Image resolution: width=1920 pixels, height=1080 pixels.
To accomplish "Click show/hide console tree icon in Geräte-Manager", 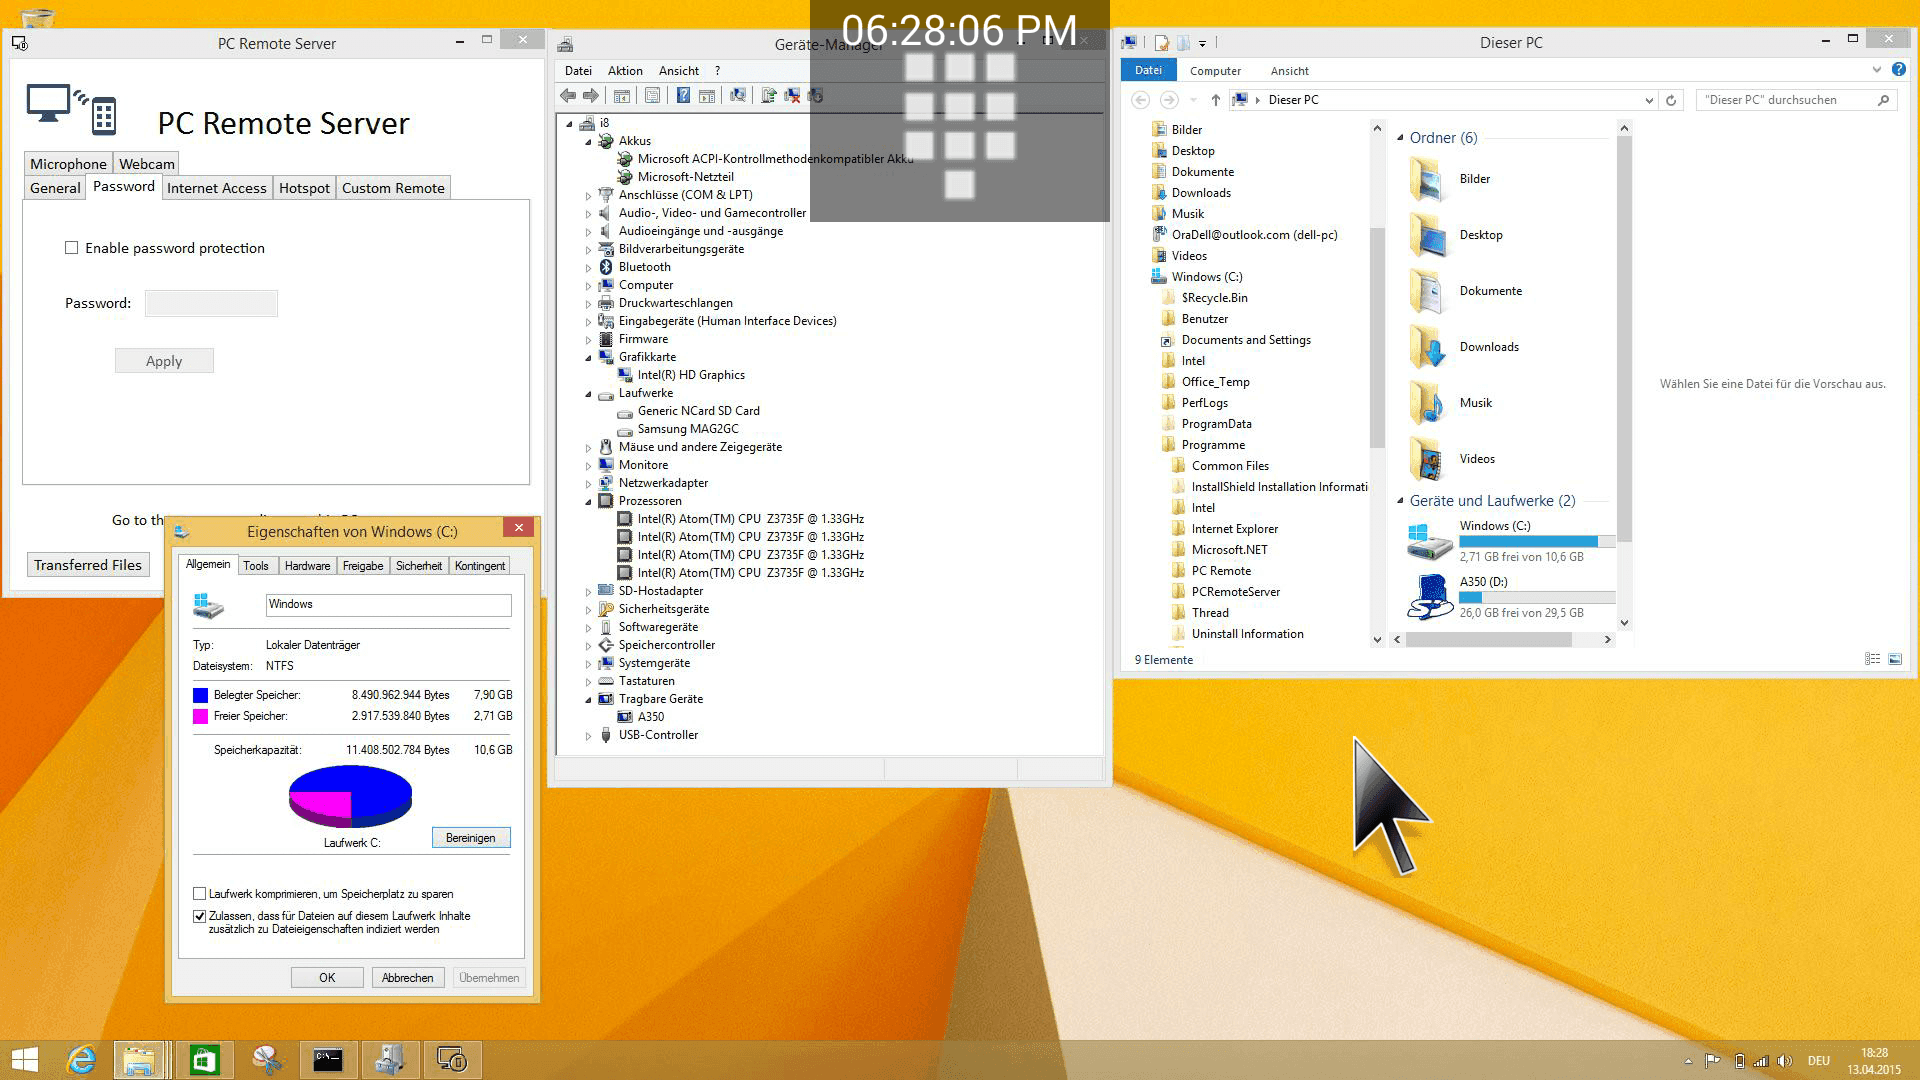I will click(x=622, y=96).
